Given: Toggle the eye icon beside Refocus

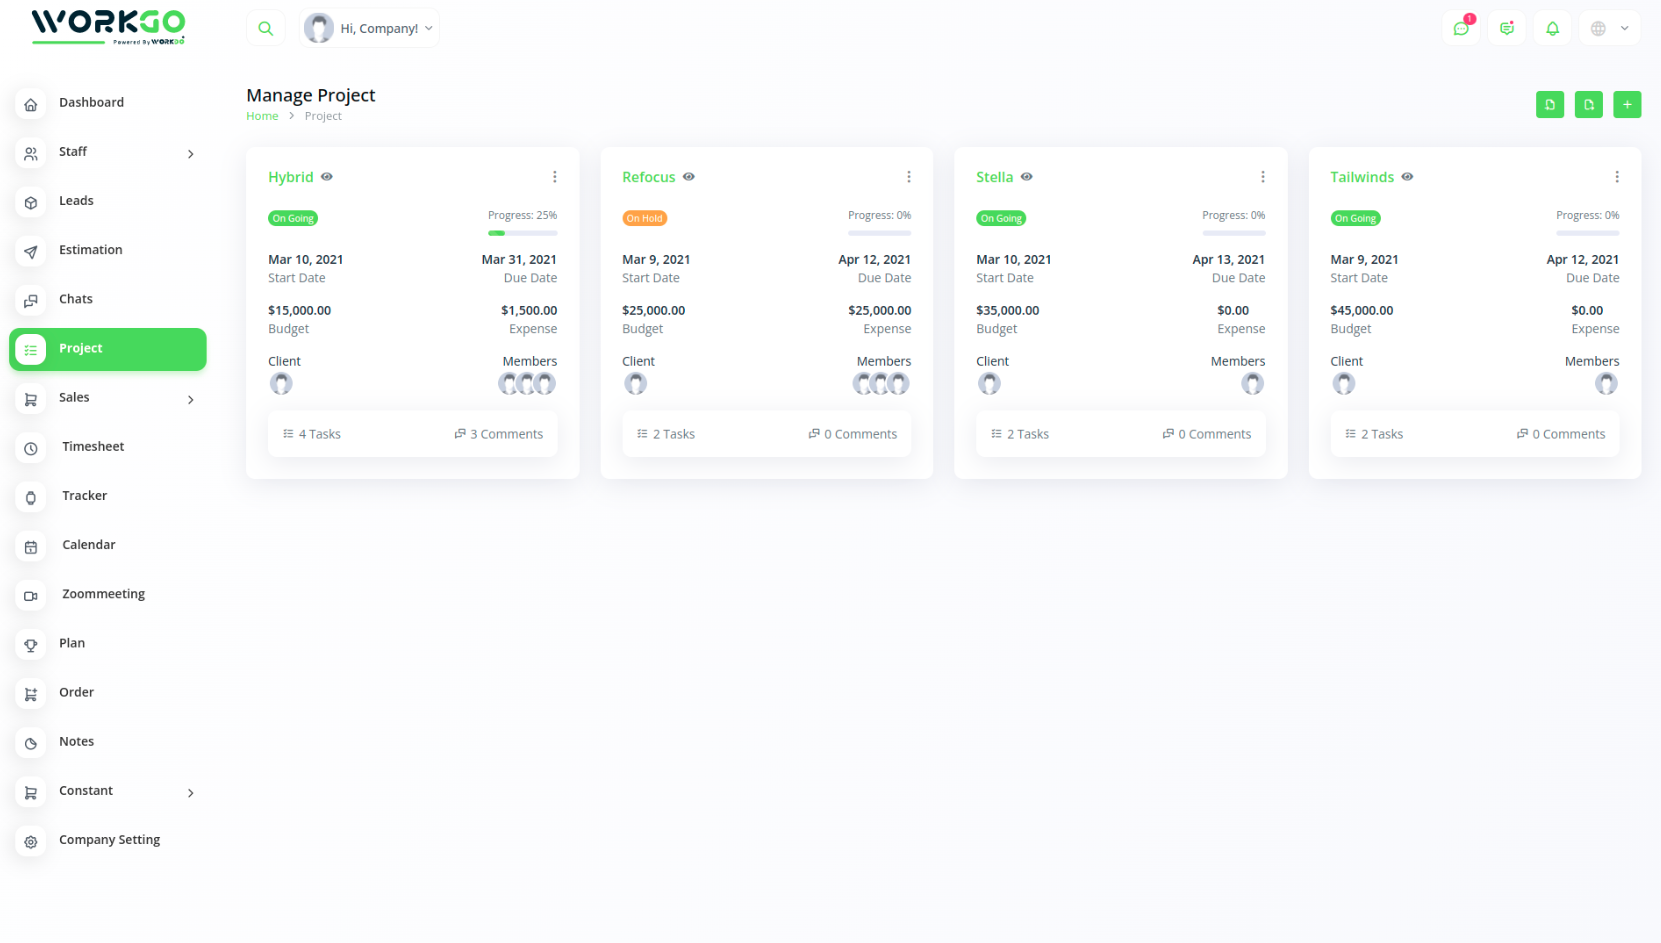Looking at the screenshot, I should click(x=689, y=177).
